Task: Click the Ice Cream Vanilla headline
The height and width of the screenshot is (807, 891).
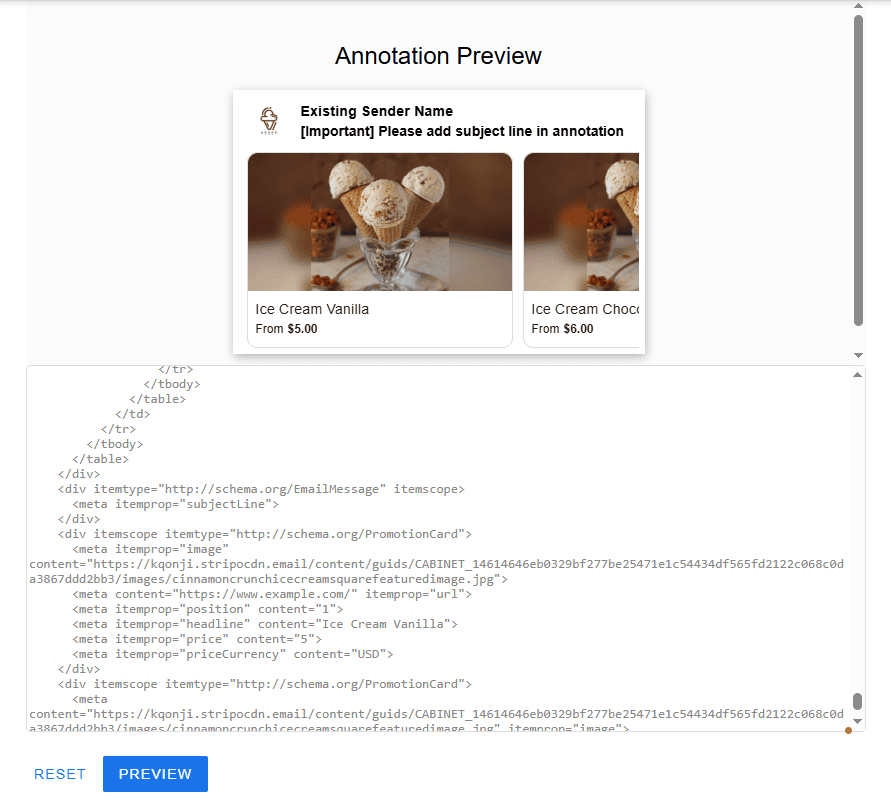Action: tap(312, 309)
